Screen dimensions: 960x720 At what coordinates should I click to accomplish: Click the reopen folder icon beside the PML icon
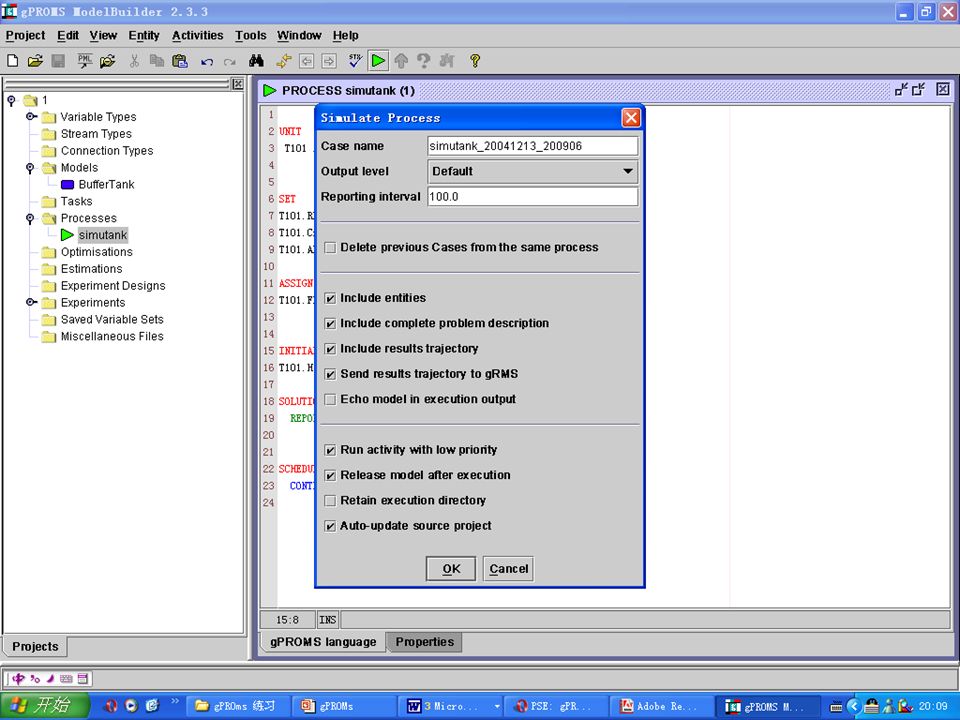(107, 61)
